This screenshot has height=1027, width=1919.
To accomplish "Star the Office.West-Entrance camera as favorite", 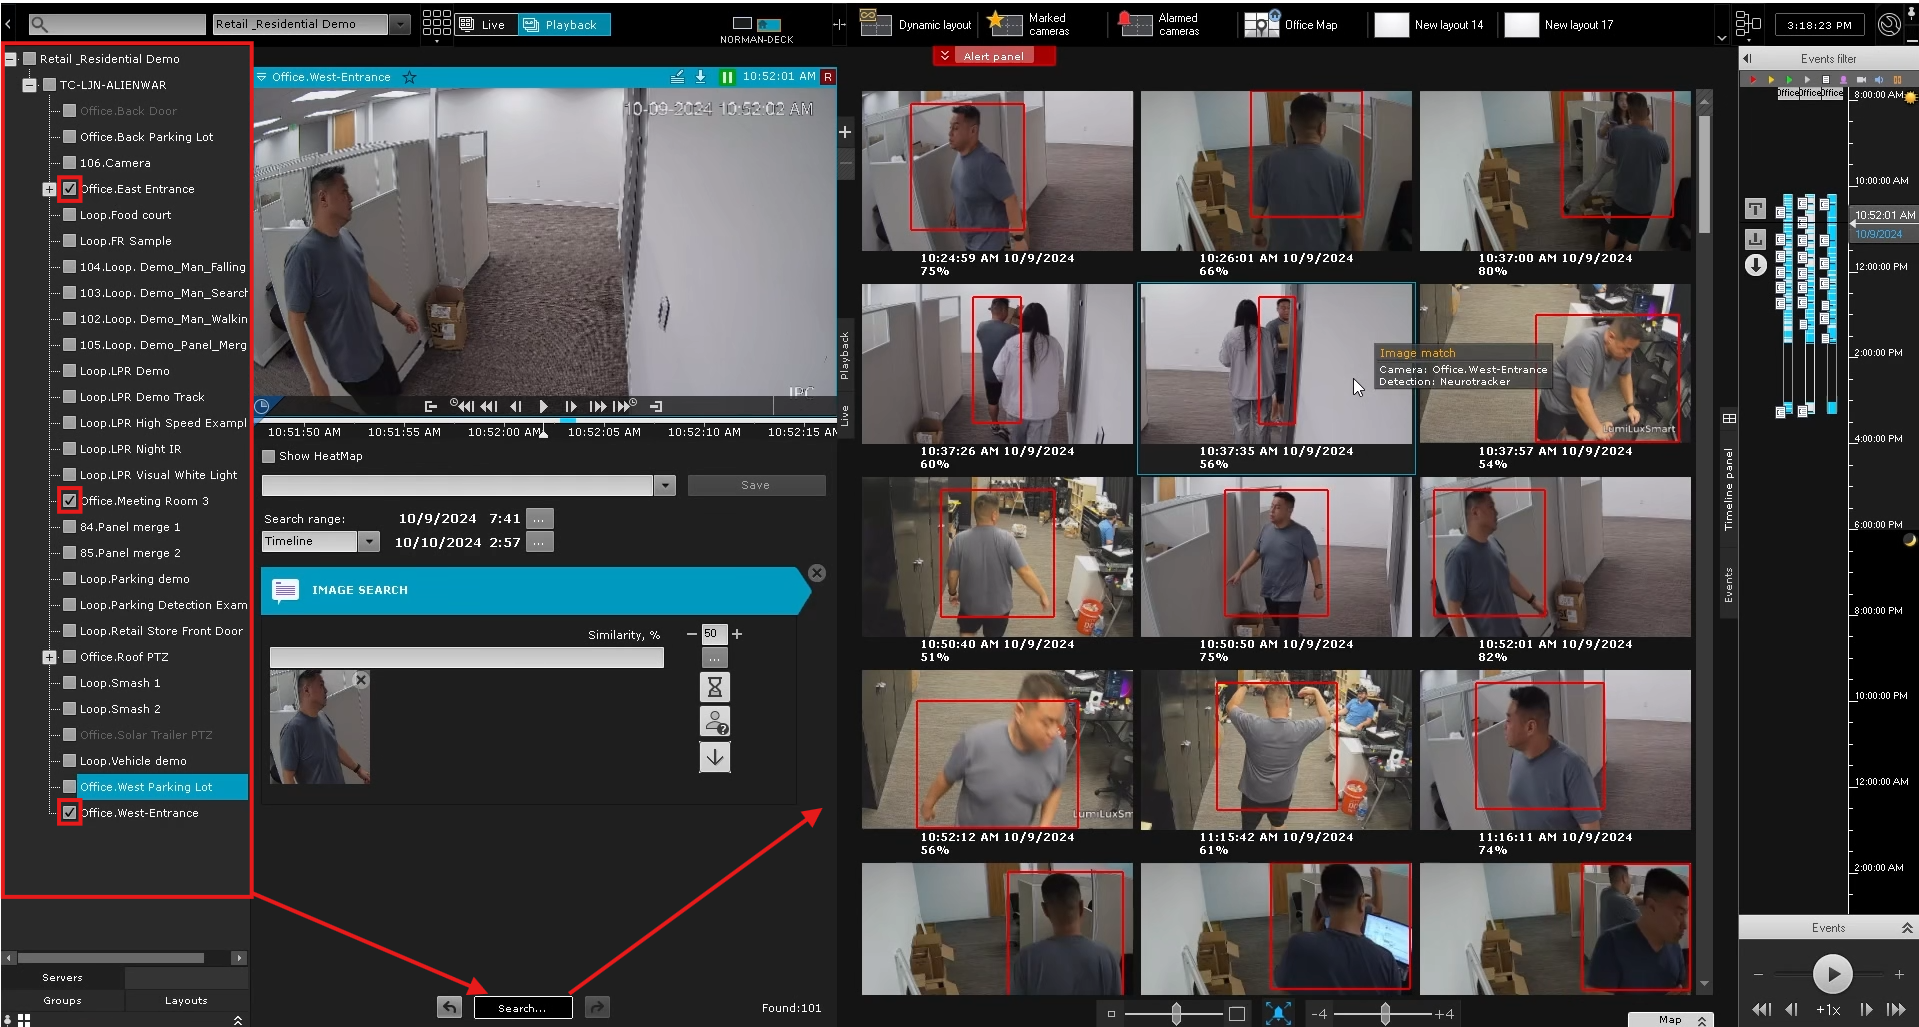I will click(x=409, y=77).
